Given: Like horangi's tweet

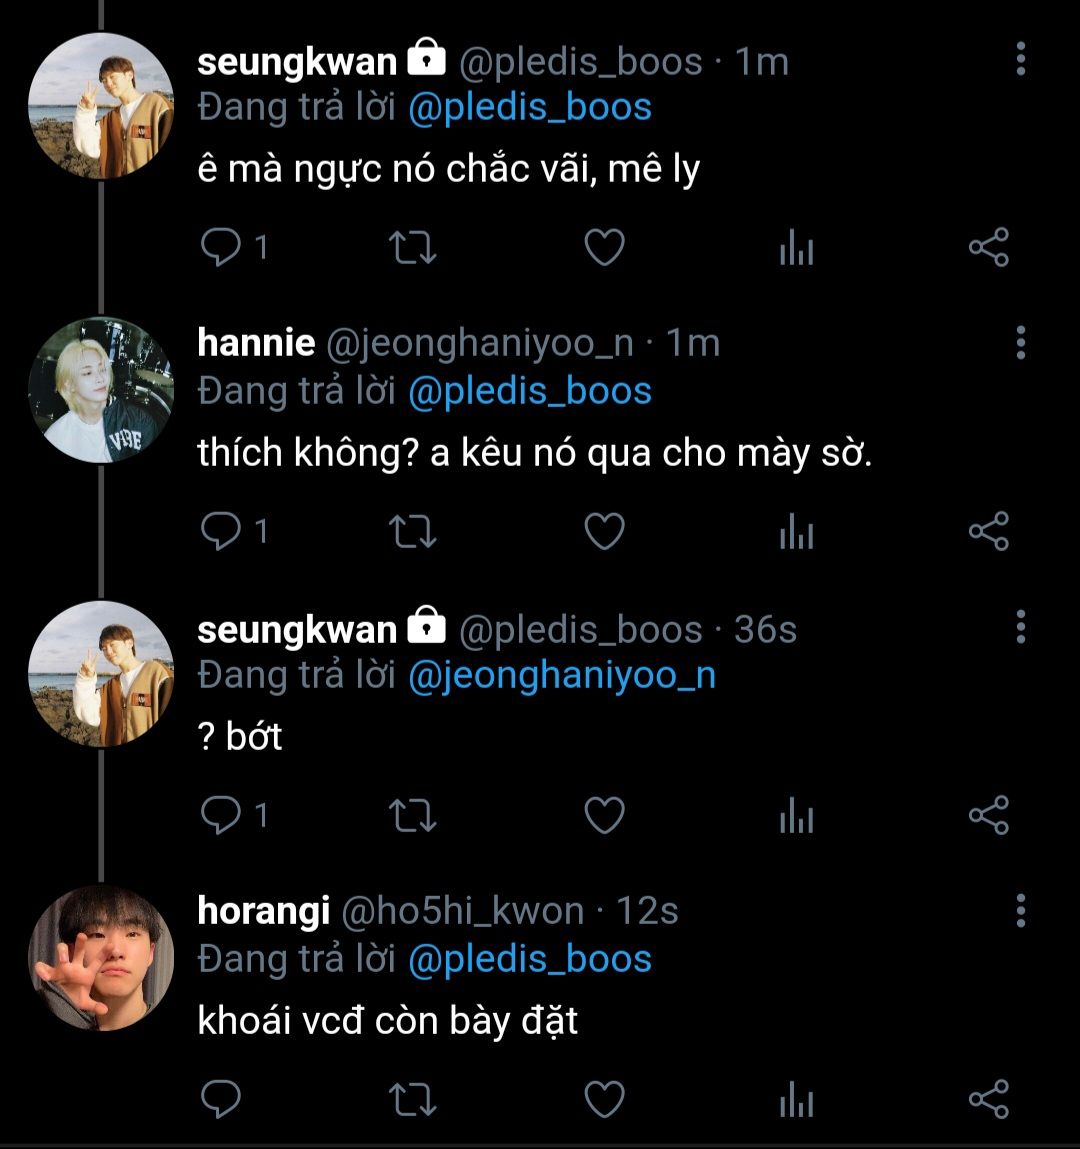Looking at the screenshot, I should click(604, 1099).
